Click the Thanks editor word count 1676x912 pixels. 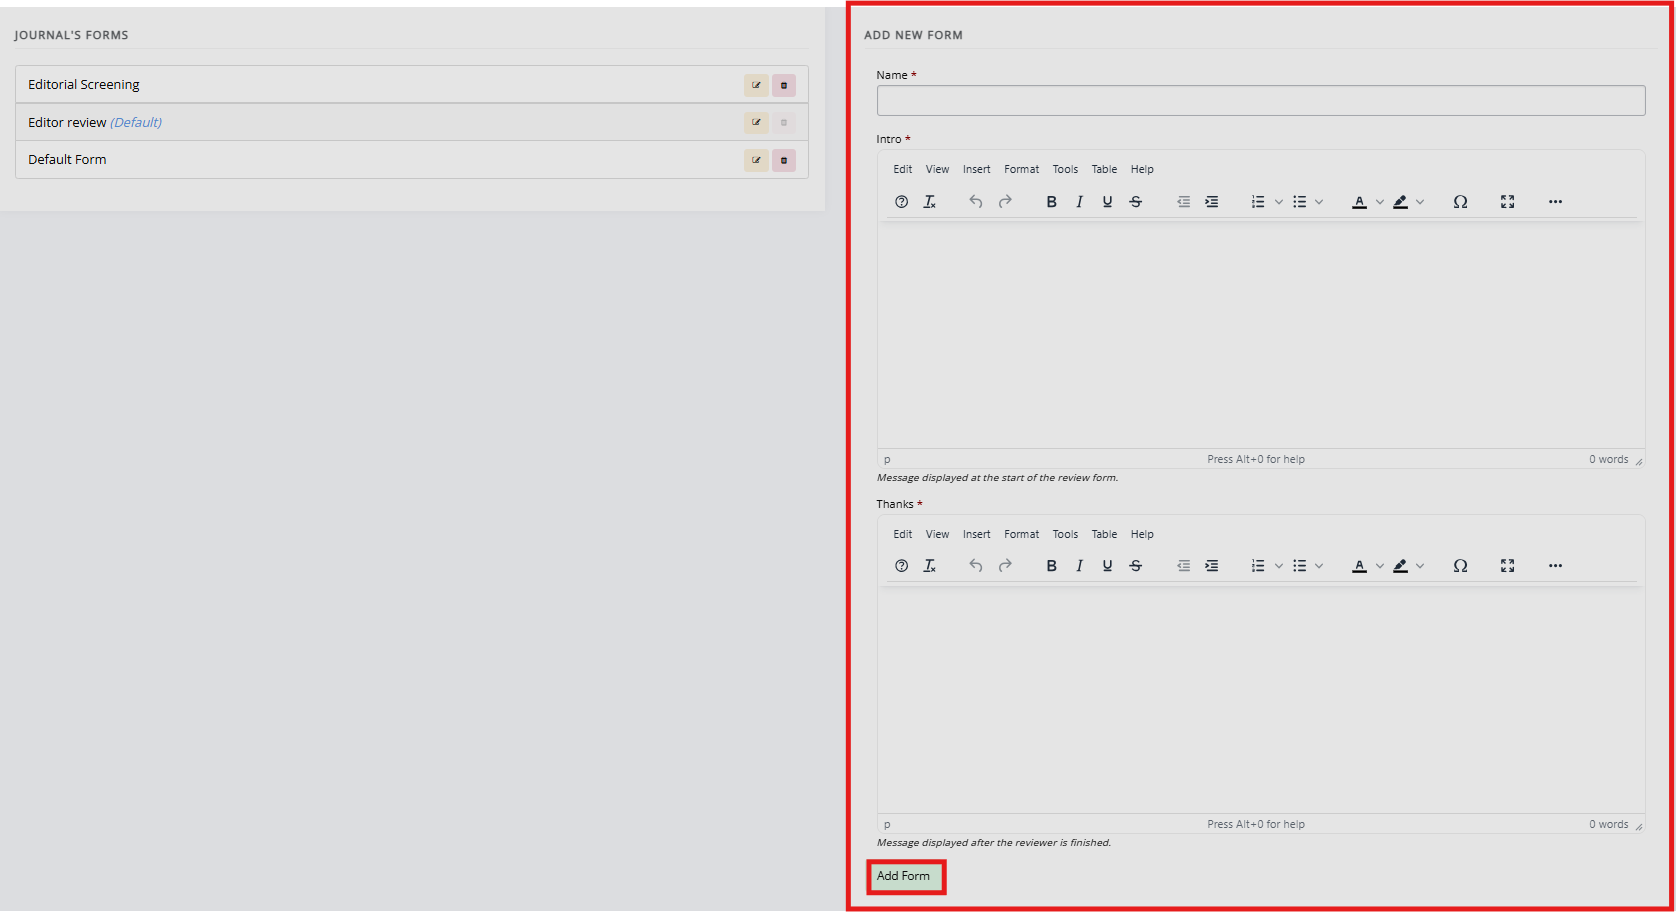(x=1608, y=824)
